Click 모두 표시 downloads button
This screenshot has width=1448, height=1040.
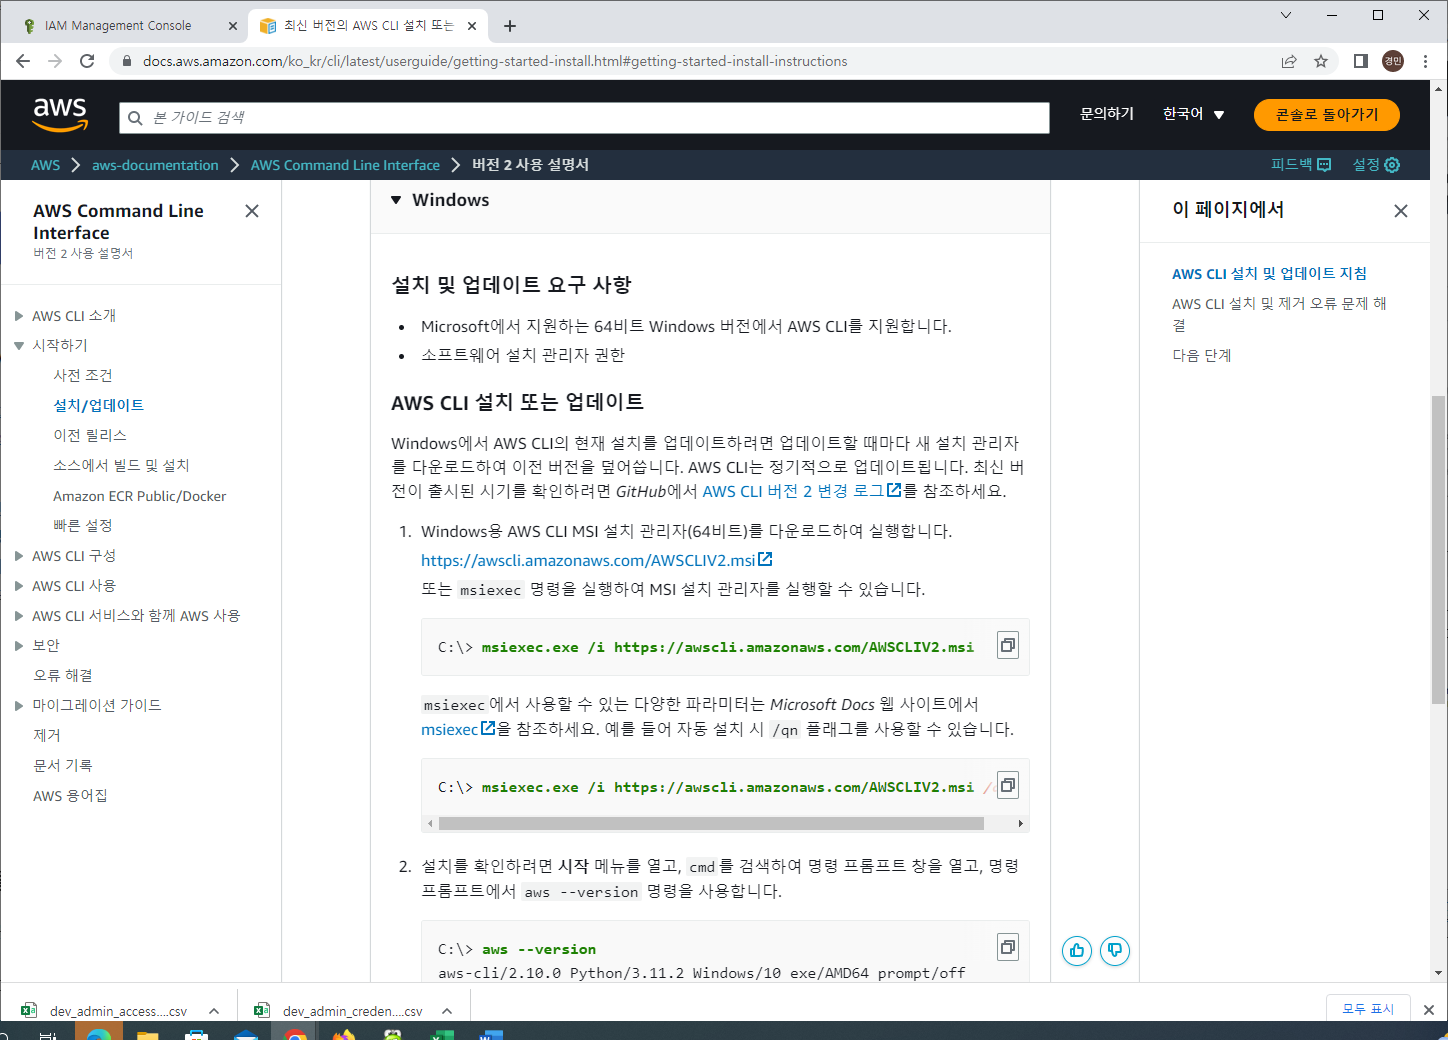coord(1368,1009)
